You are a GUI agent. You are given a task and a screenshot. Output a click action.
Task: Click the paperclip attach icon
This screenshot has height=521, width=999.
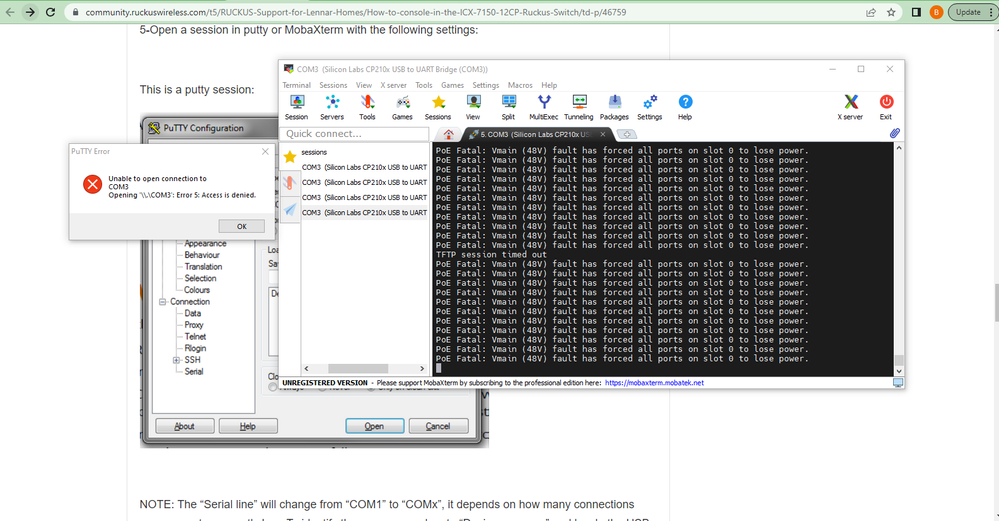pyautogui.click(x=895, y=133)
